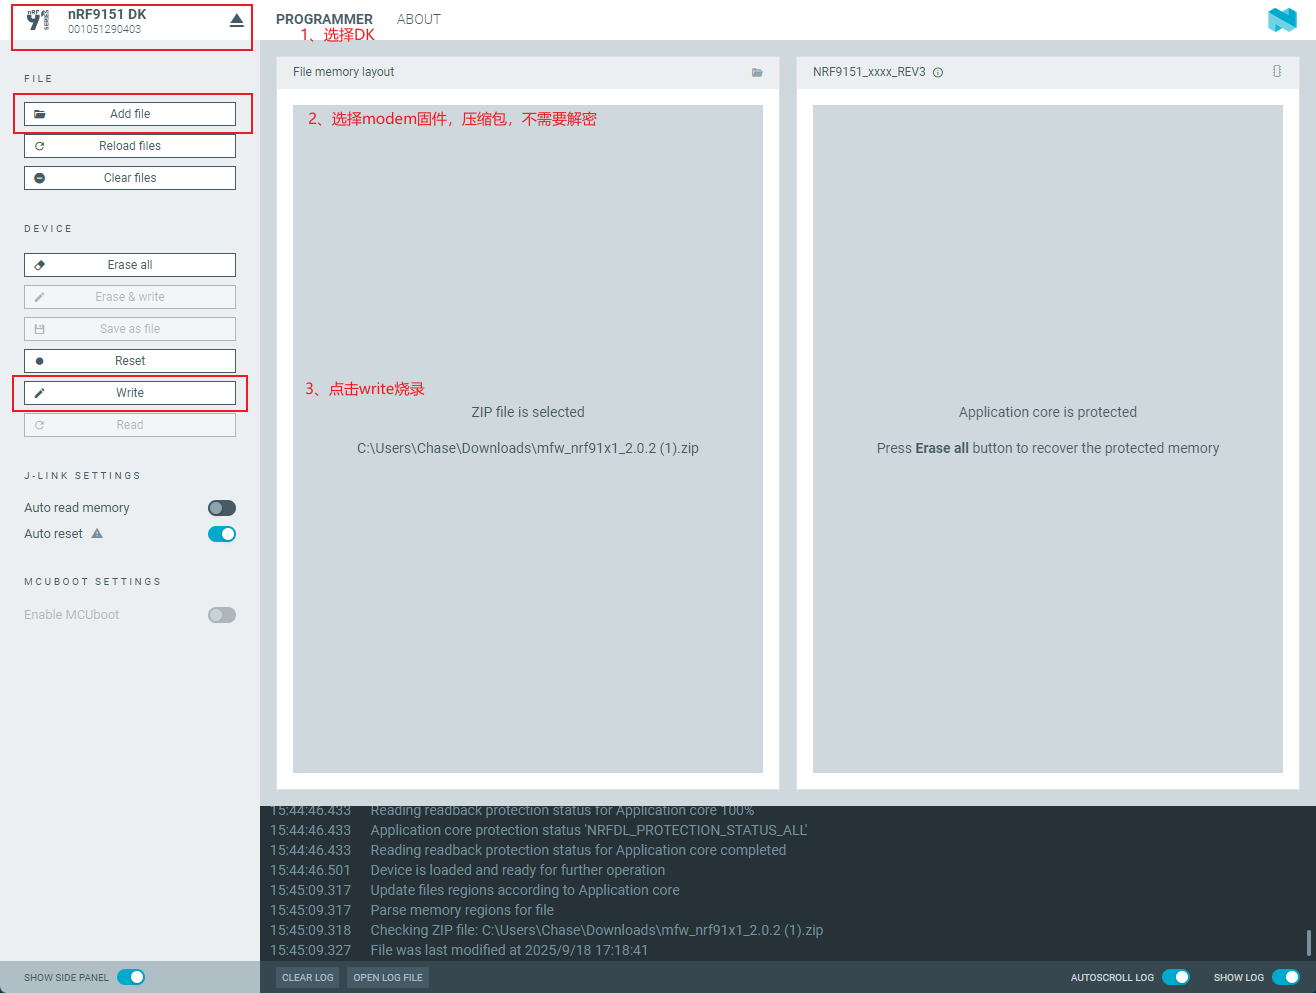The image size is (1316, 993).
Task: Clear the log output
Action: point(307,977)
